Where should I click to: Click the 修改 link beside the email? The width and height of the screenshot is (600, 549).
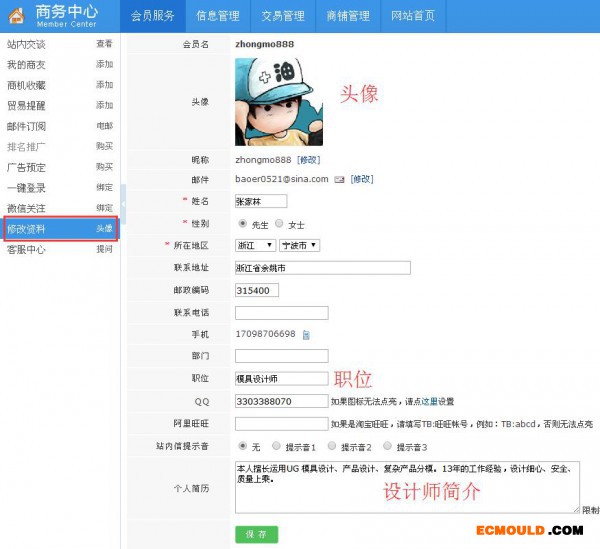click(361, 179)
